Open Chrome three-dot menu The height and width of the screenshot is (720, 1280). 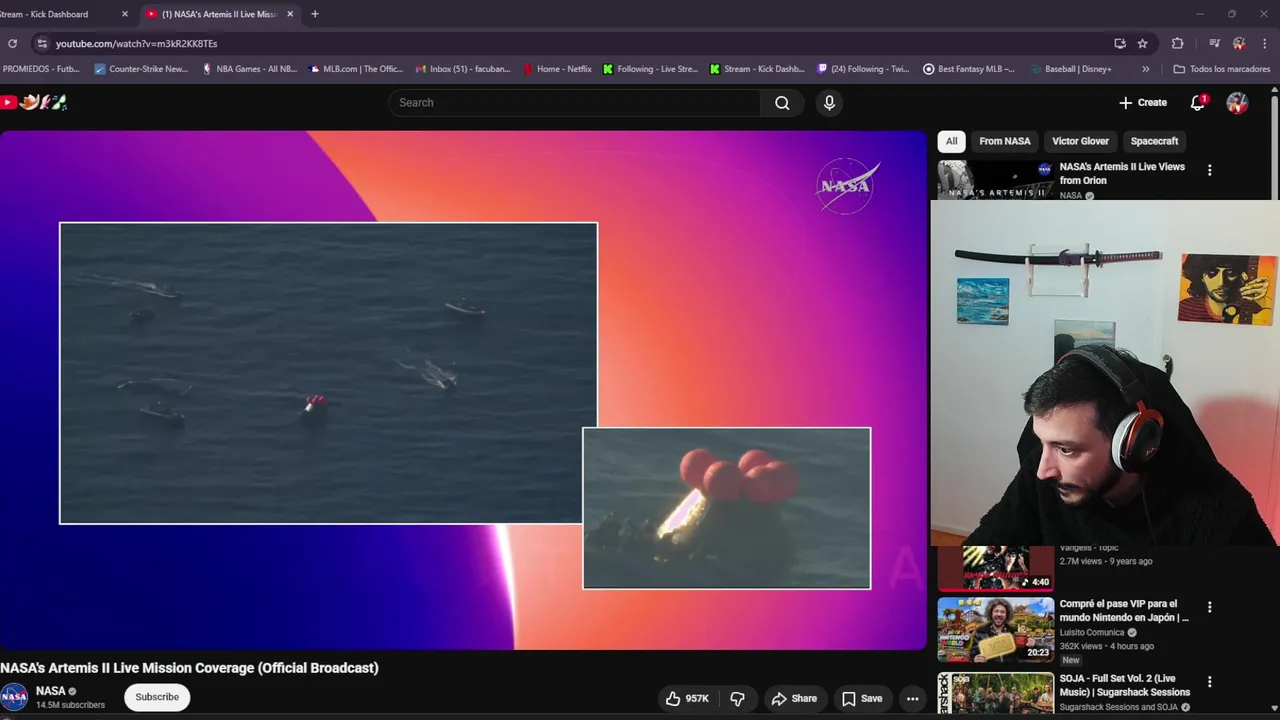click(x=1265, y=43)
